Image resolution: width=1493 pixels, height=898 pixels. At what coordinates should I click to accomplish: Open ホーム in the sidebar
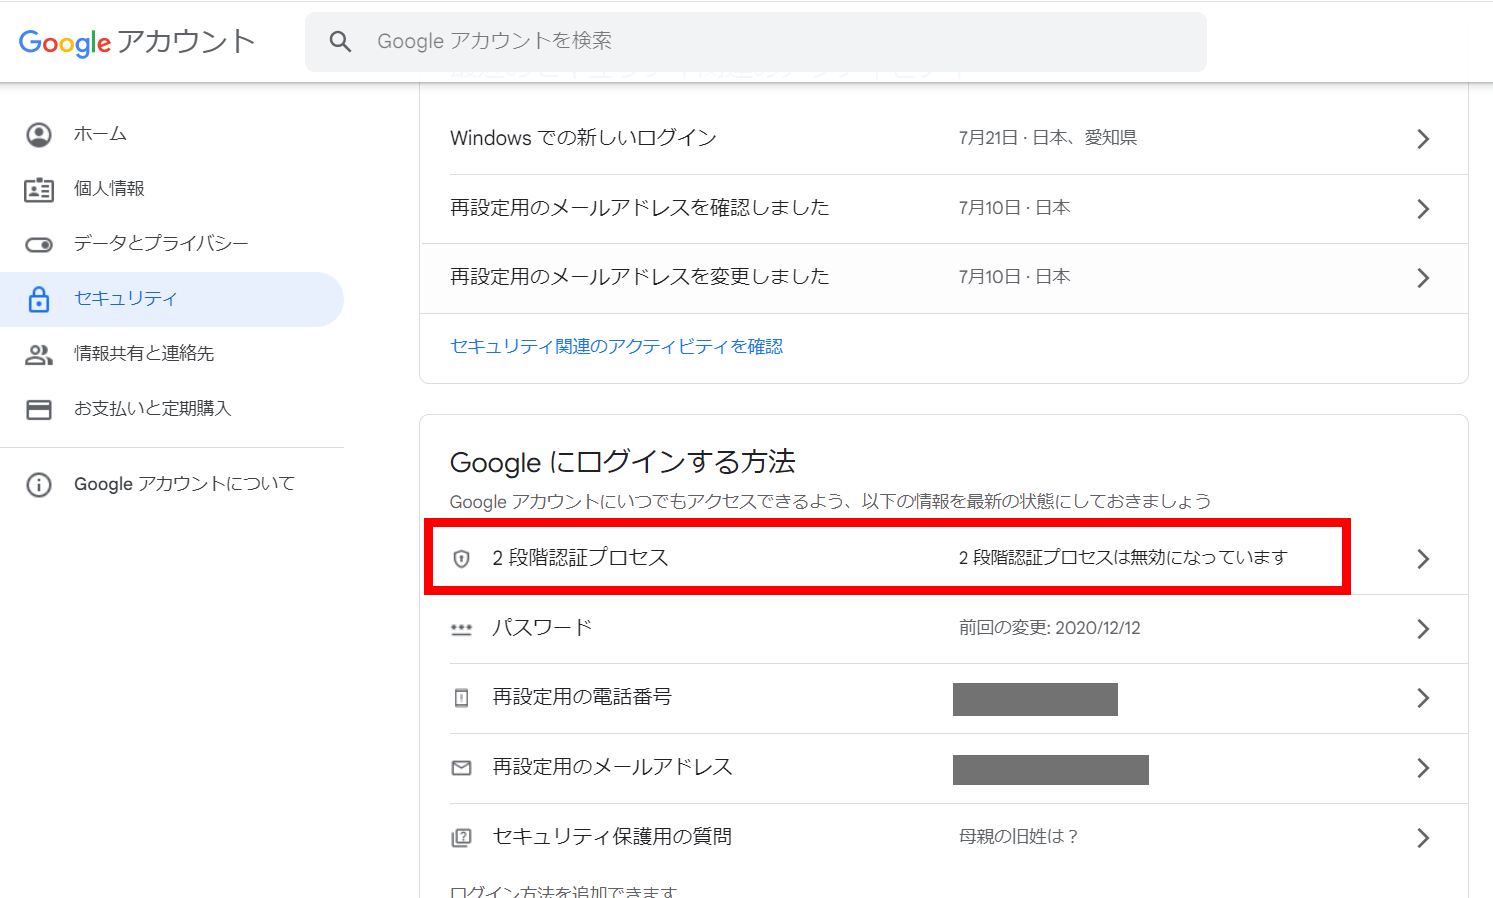pos(172,134)
